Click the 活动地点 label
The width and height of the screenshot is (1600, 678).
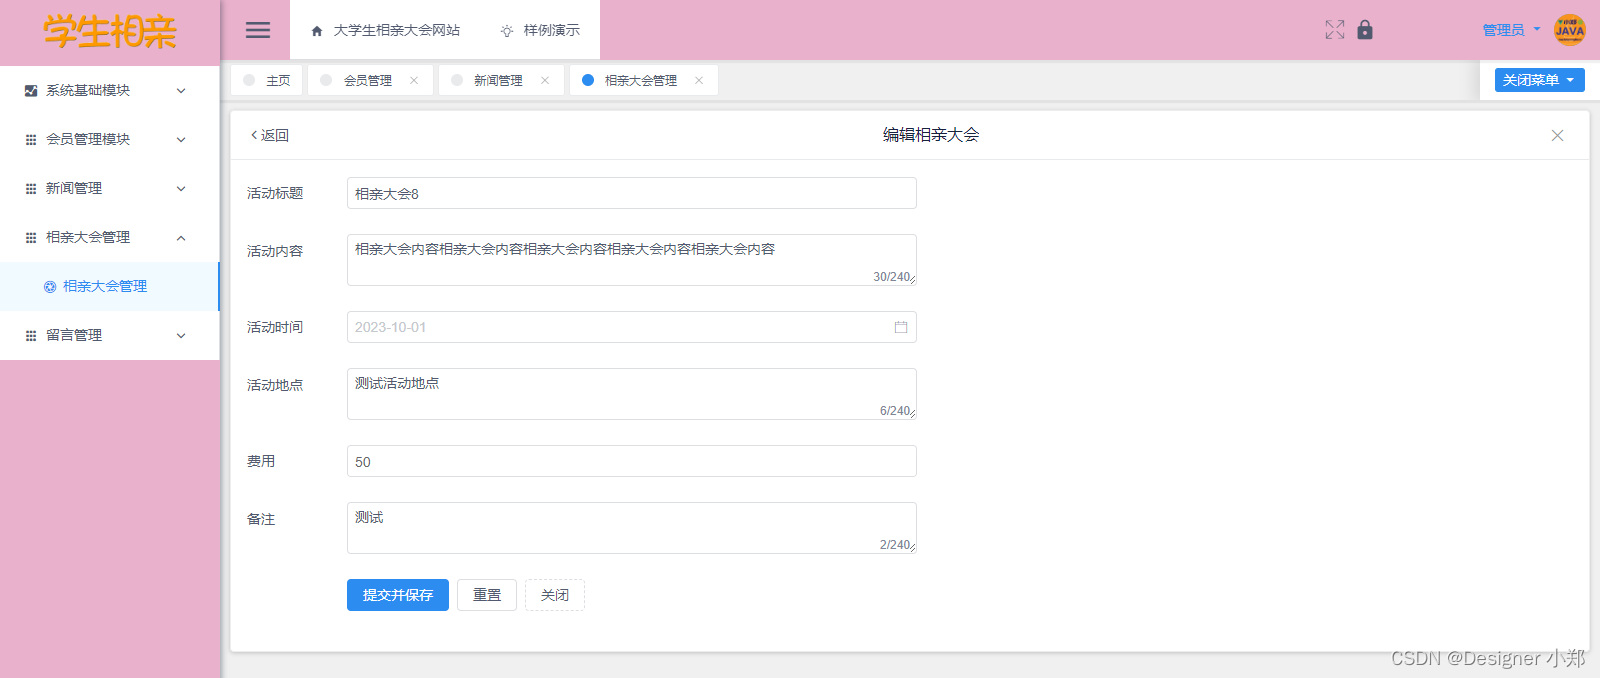[275, 385]
